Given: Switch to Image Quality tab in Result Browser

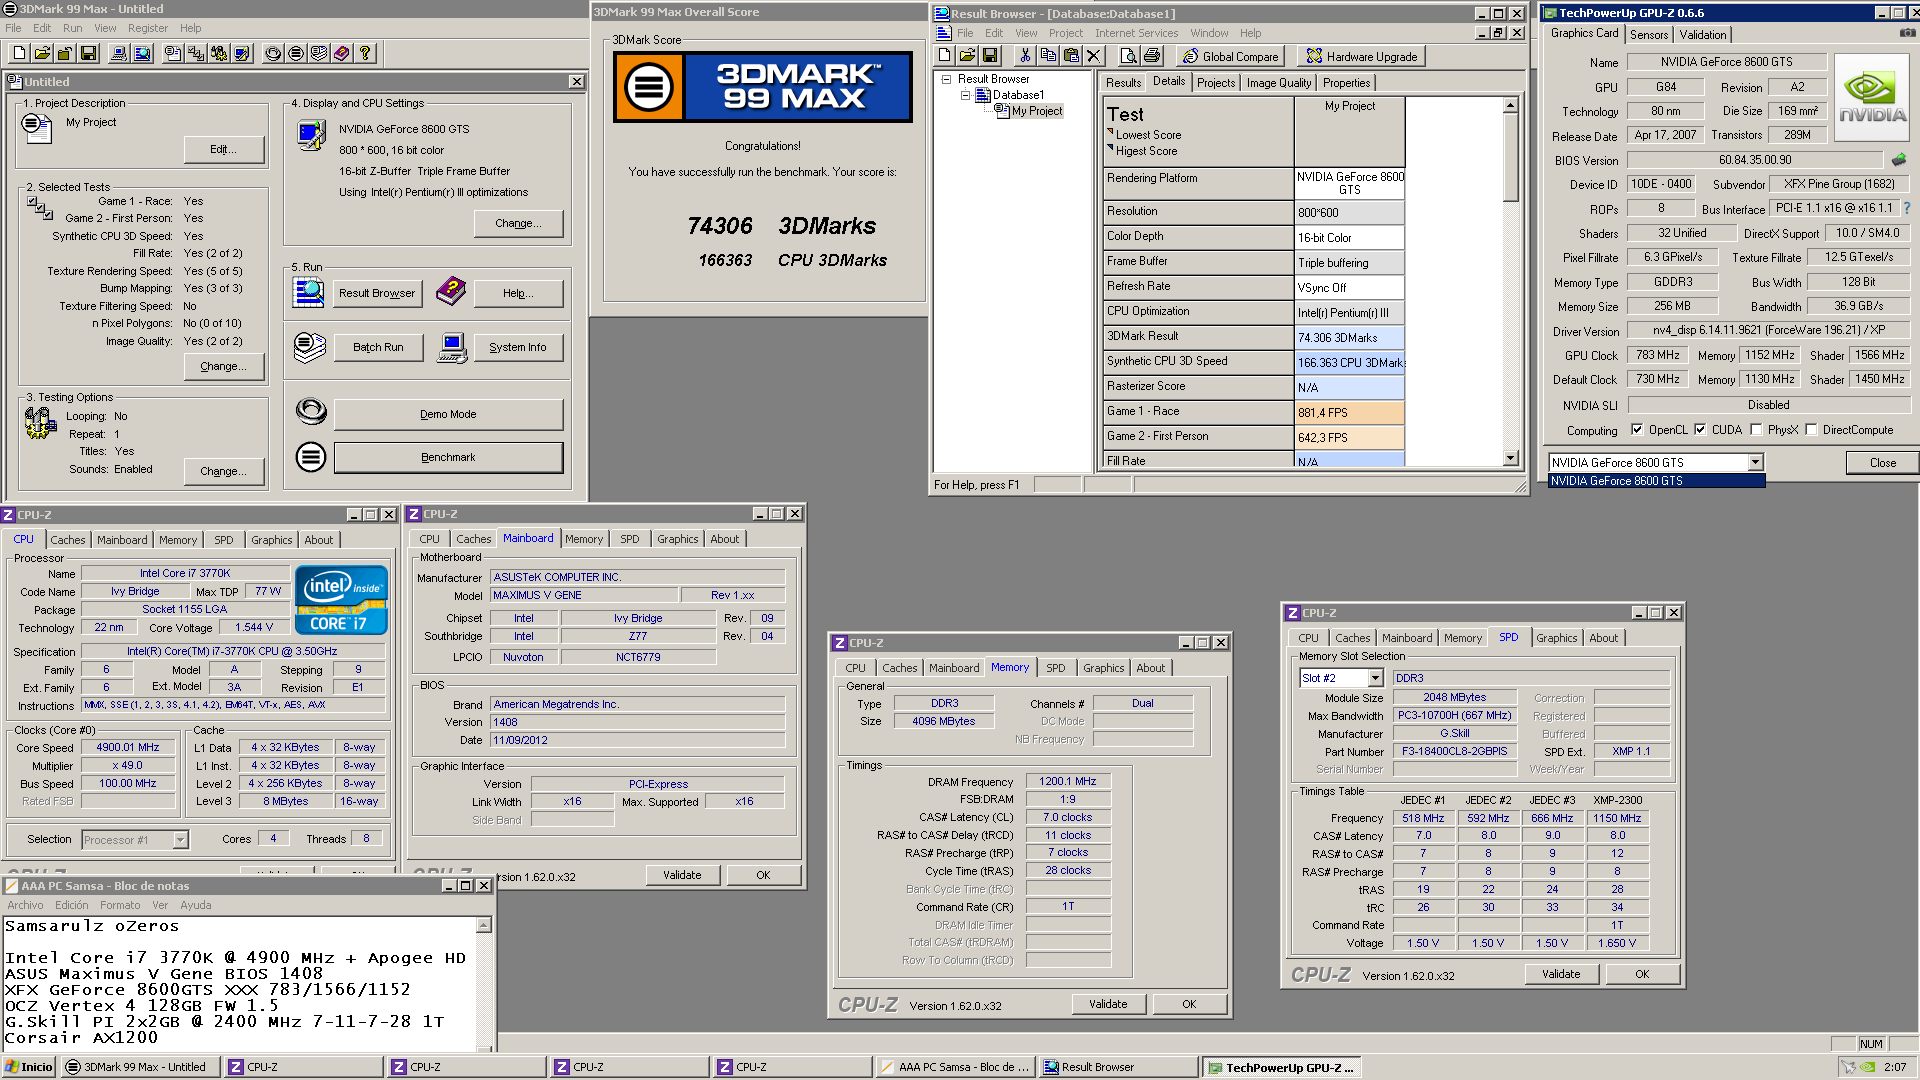Looking at the screenshot, I should [x=1278, y=83].
